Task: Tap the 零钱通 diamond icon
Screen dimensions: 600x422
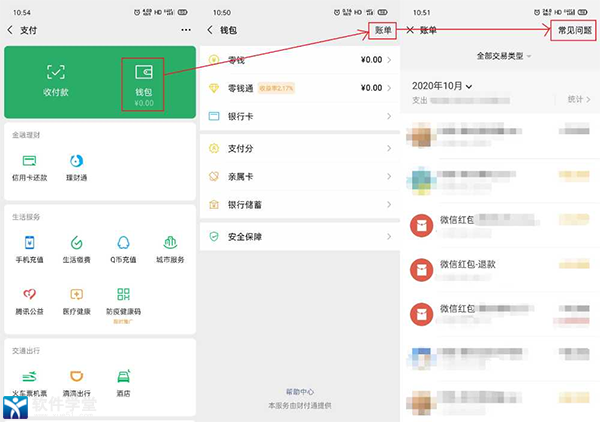Action: click(x=214, y=88)
